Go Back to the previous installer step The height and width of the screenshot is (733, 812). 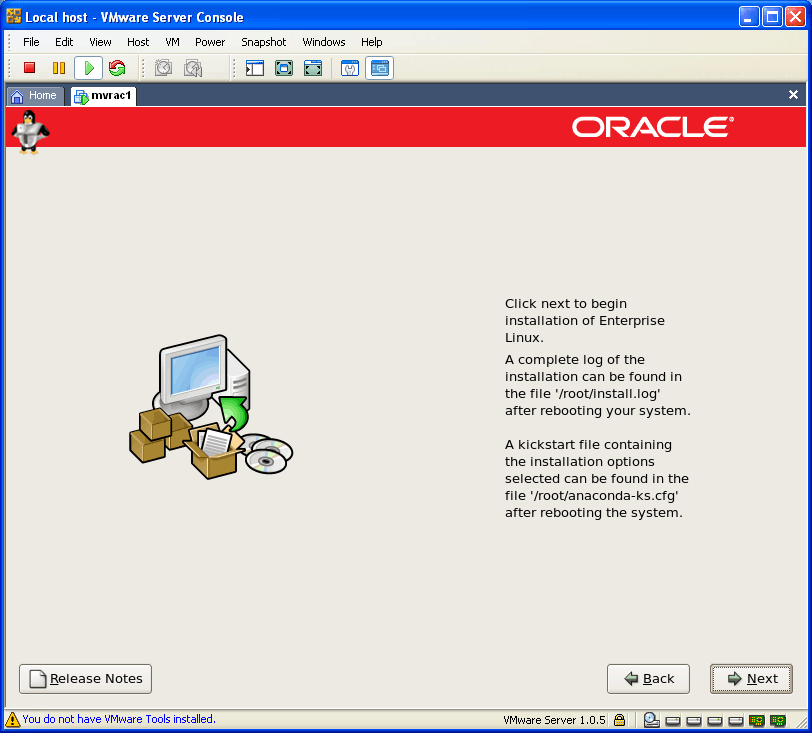[x=648, y=679]
